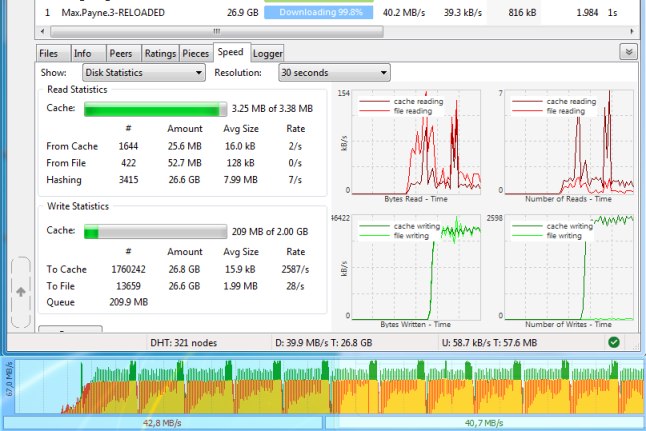Viewport: 646px width, 431px height.
Task: Click the torrent list horizontal scrollbar thumb
Action: (217, 31)
